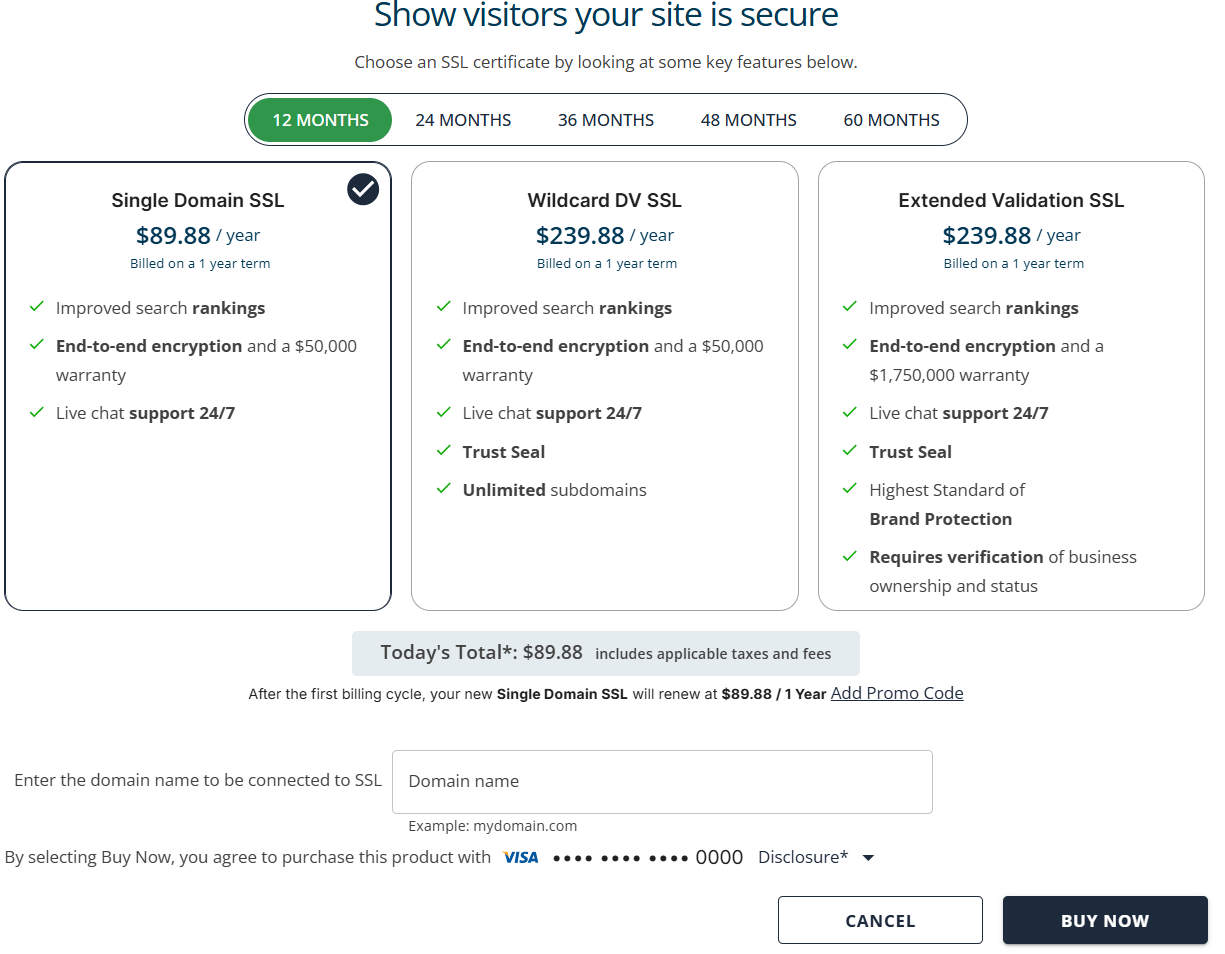Open the Disclosure dropdown arrow
The height and width of the screenshot is (954, 1225).
pyautogui.click(x=868, y=857)
